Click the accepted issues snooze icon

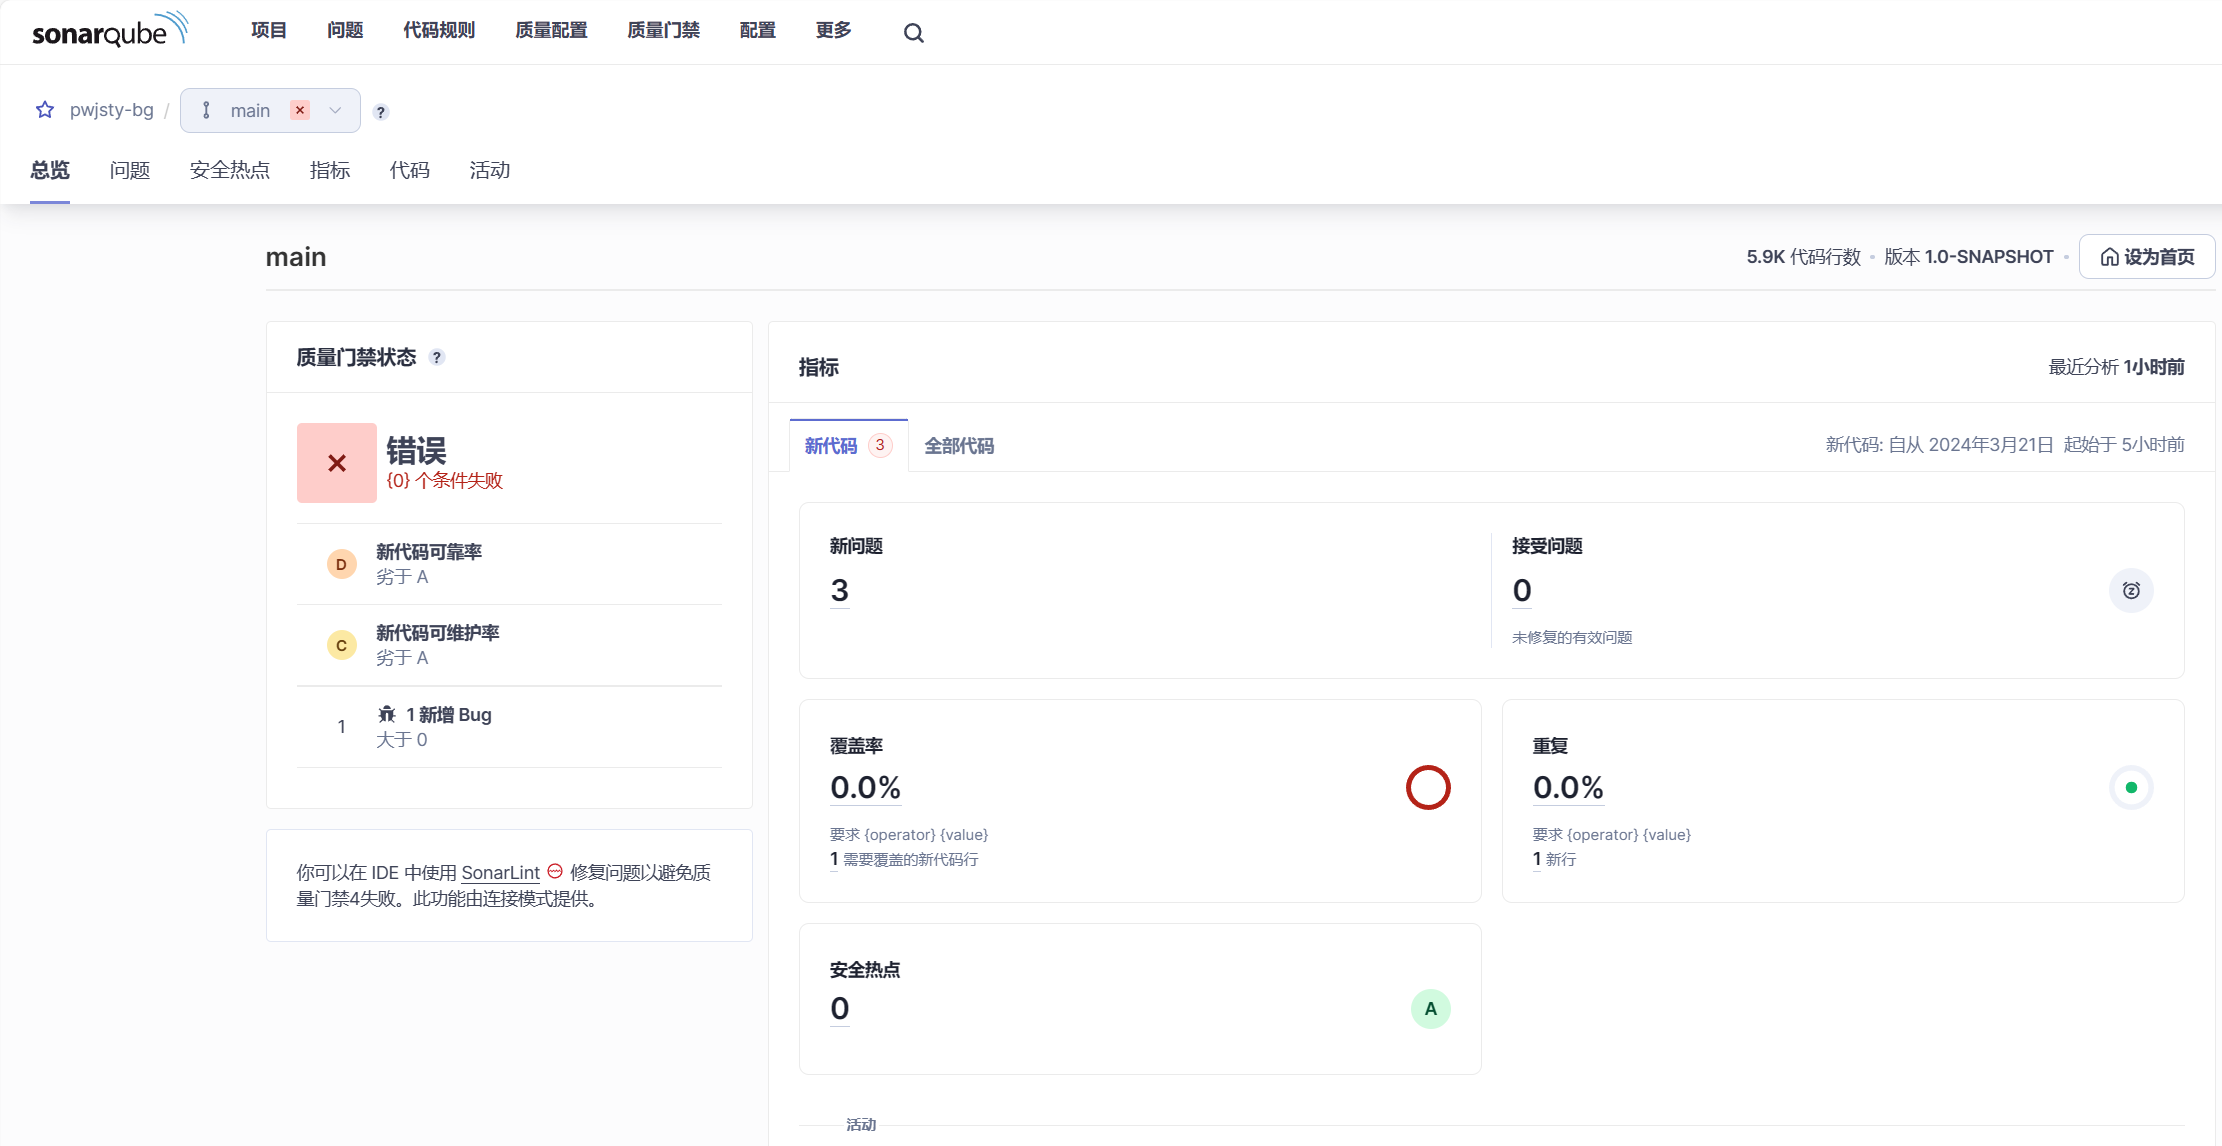point(2131,591)
